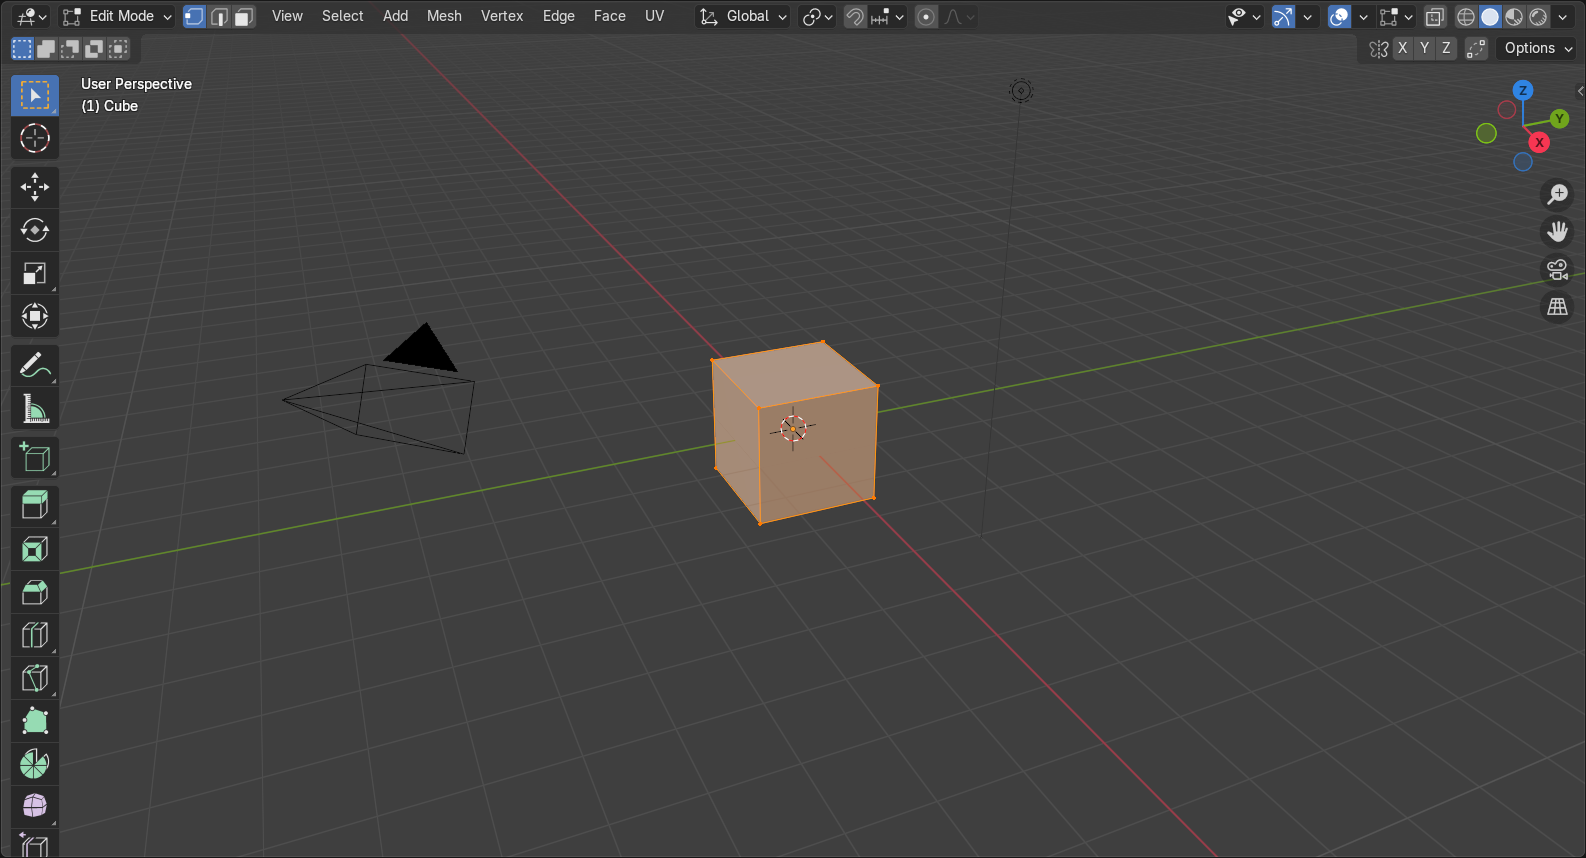Toggle camera view button
Screen dimensions: 1586x858
tap(1557, 269)
